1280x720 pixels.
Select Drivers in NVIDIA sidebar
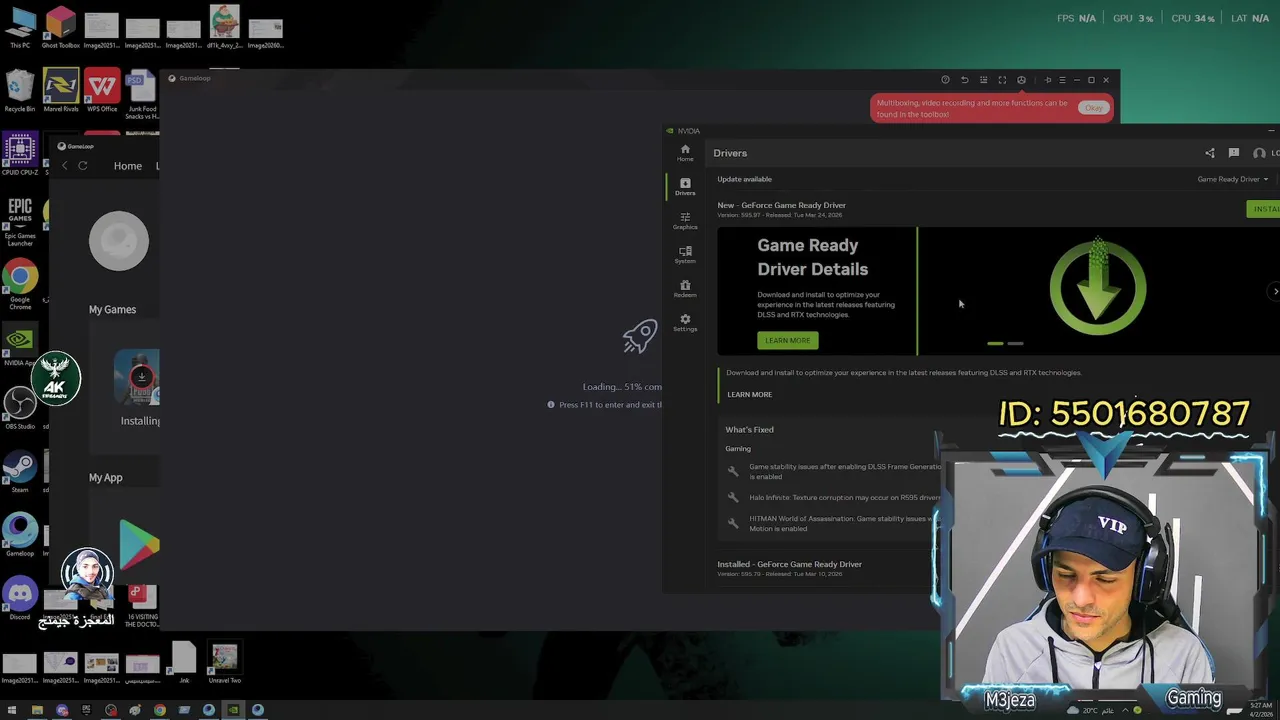point(685,186)
